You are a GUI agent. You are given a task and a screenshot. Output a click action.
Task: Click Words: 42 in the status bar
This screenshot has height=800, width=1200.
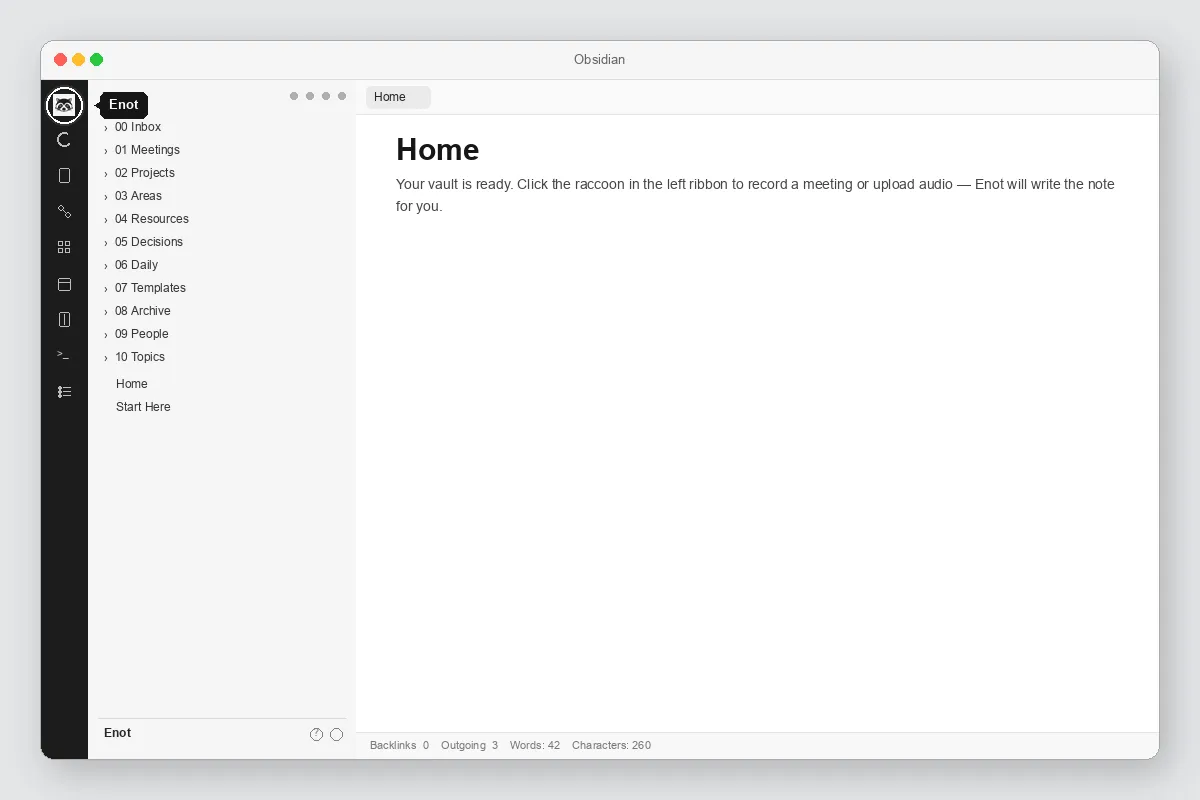535,745
